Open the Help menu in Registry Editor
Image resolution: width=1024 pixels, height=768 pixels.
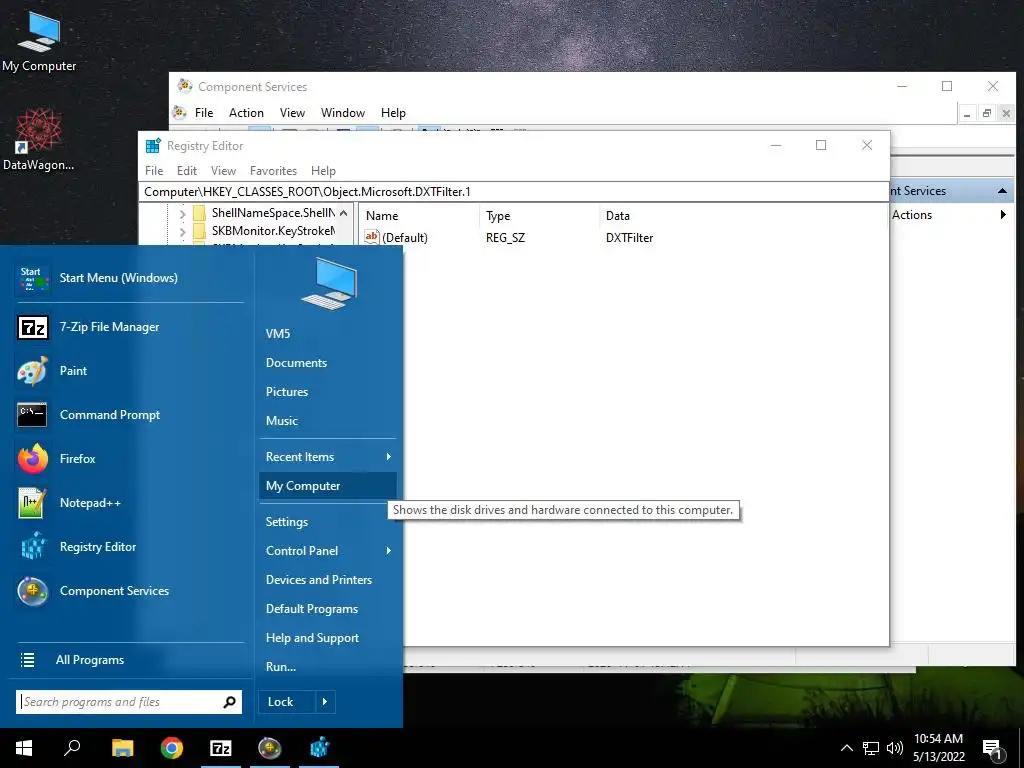tap(323, 170)
